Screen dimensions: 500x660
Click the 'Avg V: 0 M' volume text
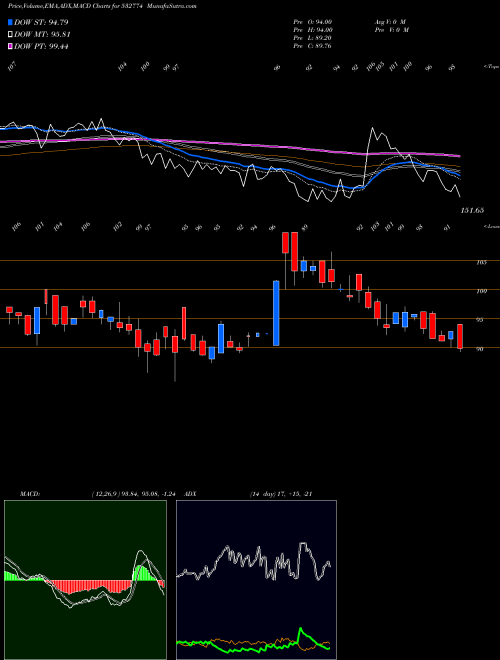pyautogui.click(x=390, y=22)
